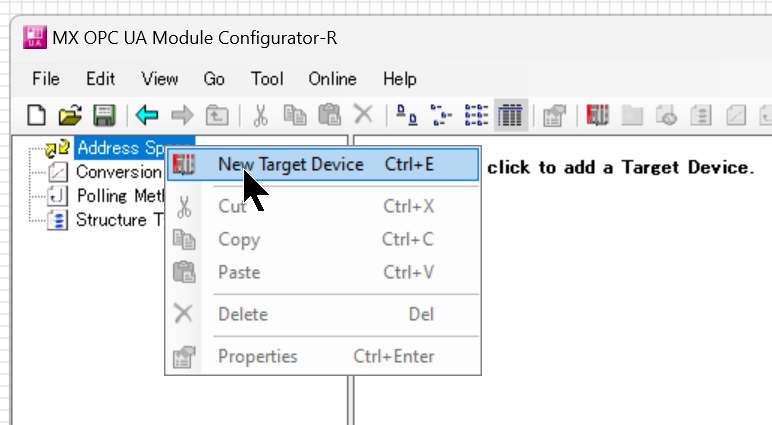Click the grayed structure list toolbar icon
The height and width of the screenshot is (425, 772).
pyautogui.click(x=701, y=116)
